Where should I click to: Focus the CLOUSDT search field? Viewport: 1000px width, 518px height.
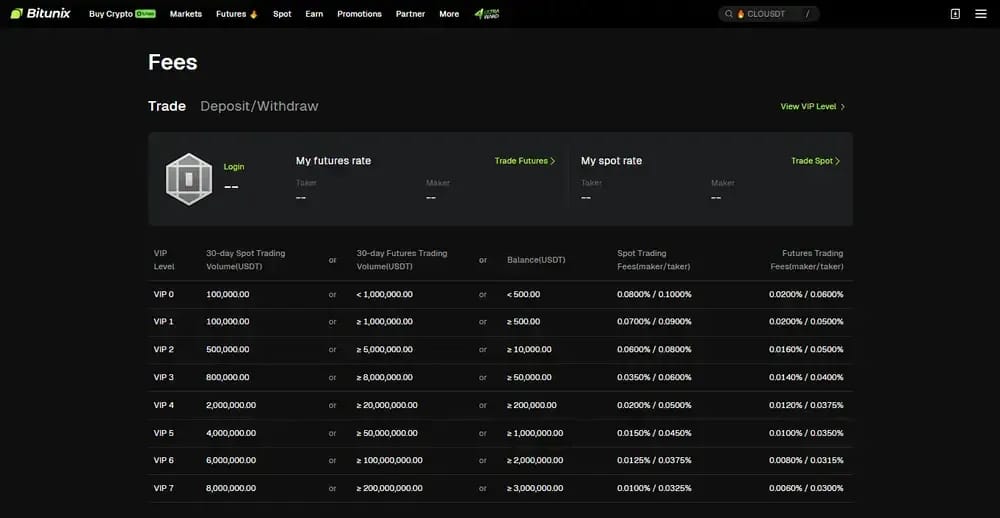pyautogui.click(x=768, y=13)
